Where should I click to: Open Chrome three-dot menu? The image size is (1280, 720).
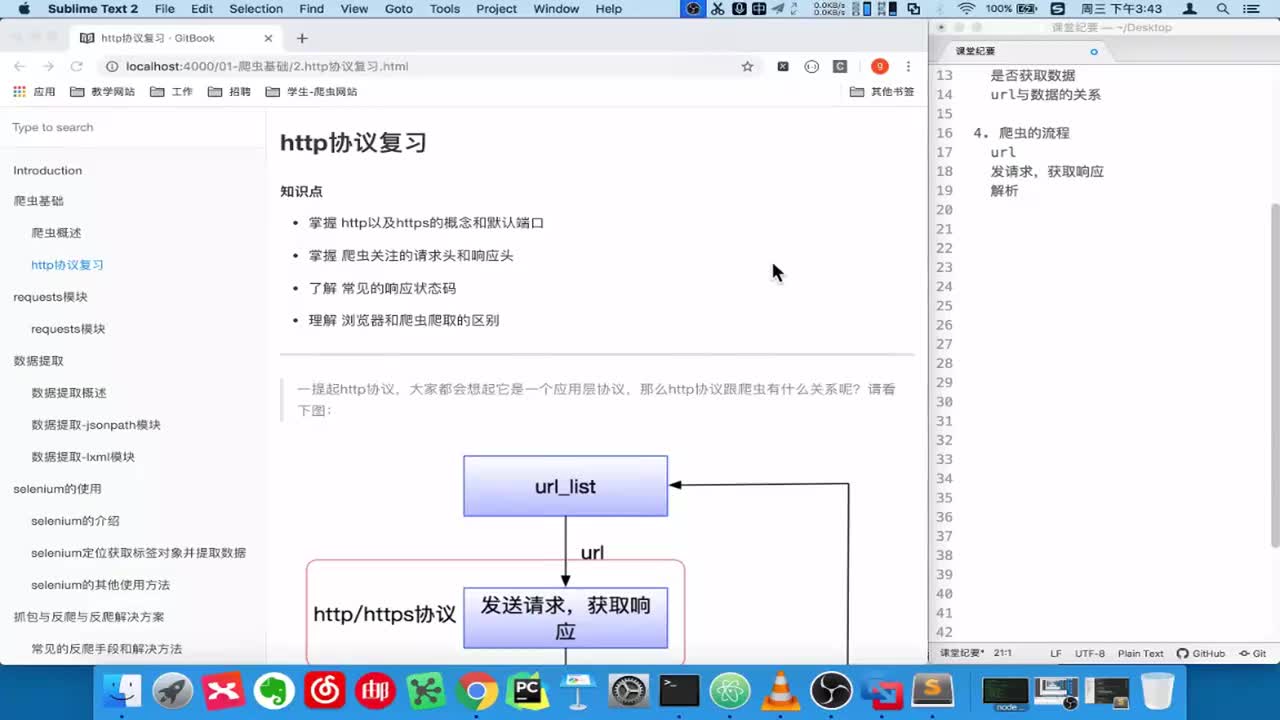click(x=908, y=66)
